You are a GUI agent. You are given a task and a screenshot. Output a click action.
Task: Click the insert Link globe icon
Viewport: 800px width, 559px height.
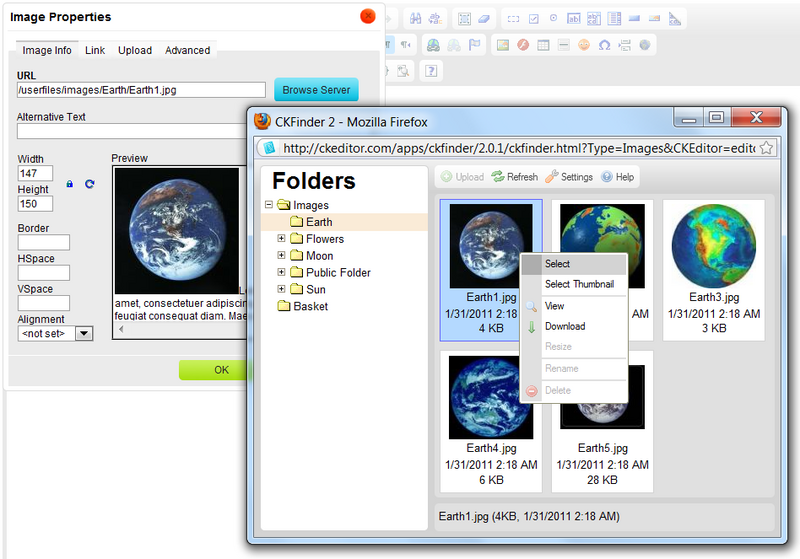(x=434, y=45)
